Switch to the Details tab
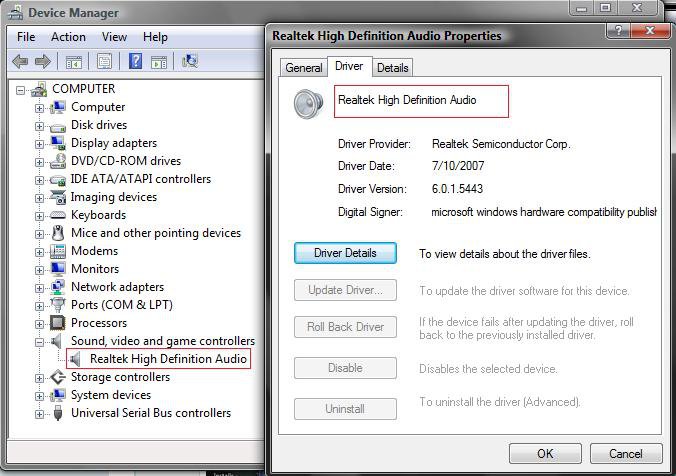 point(393,68)
